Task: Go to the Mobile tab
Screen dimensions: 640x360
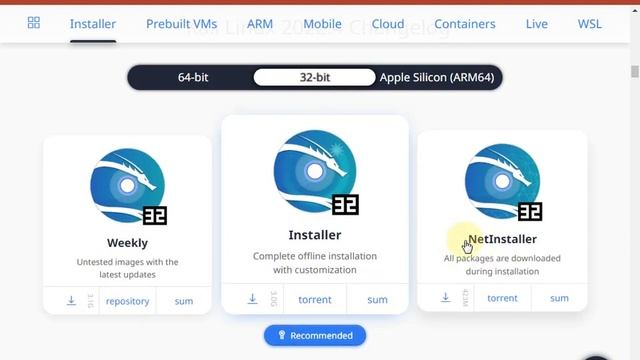Action: coord(322,24)
